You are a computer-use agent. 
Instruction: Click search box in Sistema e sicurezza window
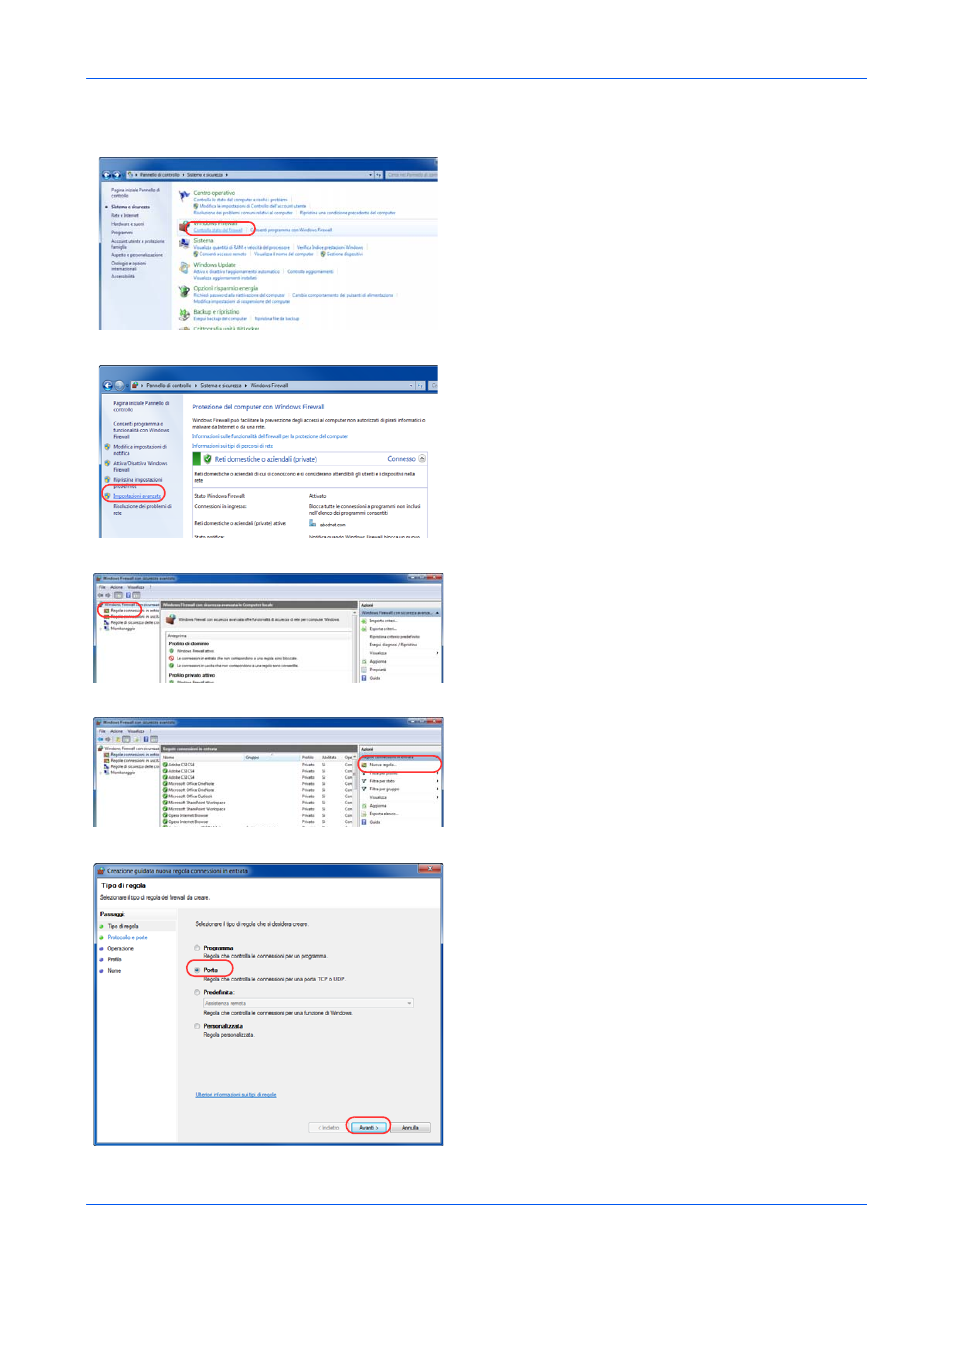(x=411, y=175)
